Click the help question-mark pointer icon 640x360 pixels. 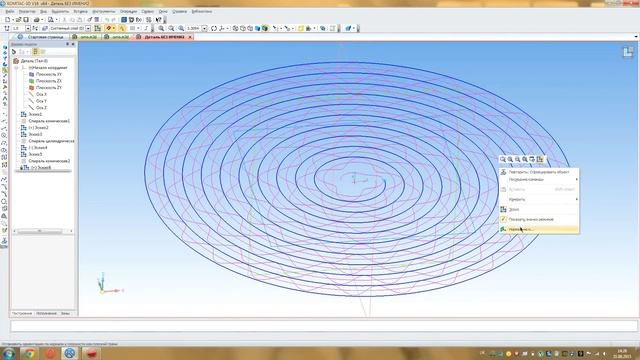(158, 20)
